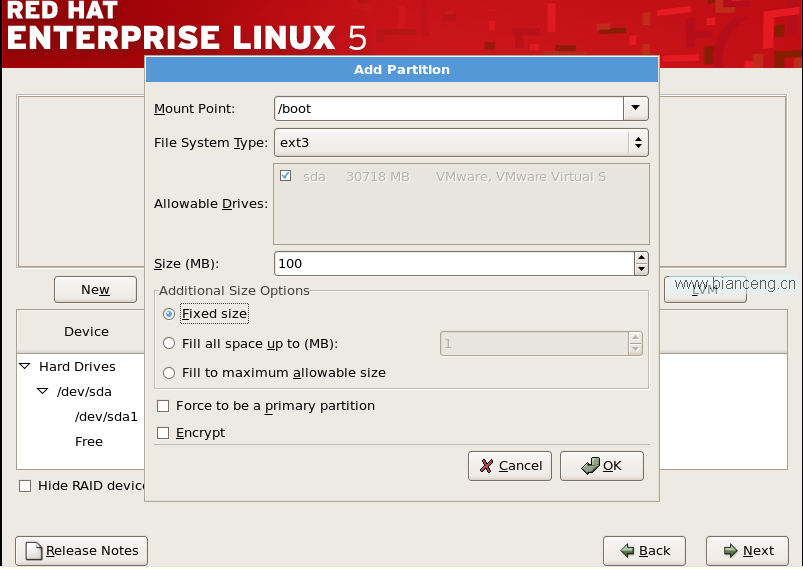
Task: Open the Release Notes
Action: pyautogui.click(x=81, y=551)
